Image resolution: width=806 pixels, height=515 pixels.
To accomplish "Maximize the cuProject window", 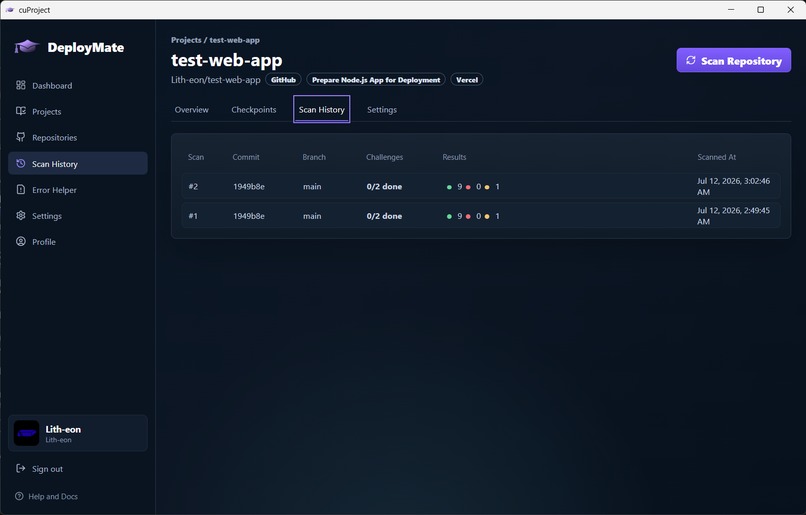I will pyautogui.click(x=761, y=10).
